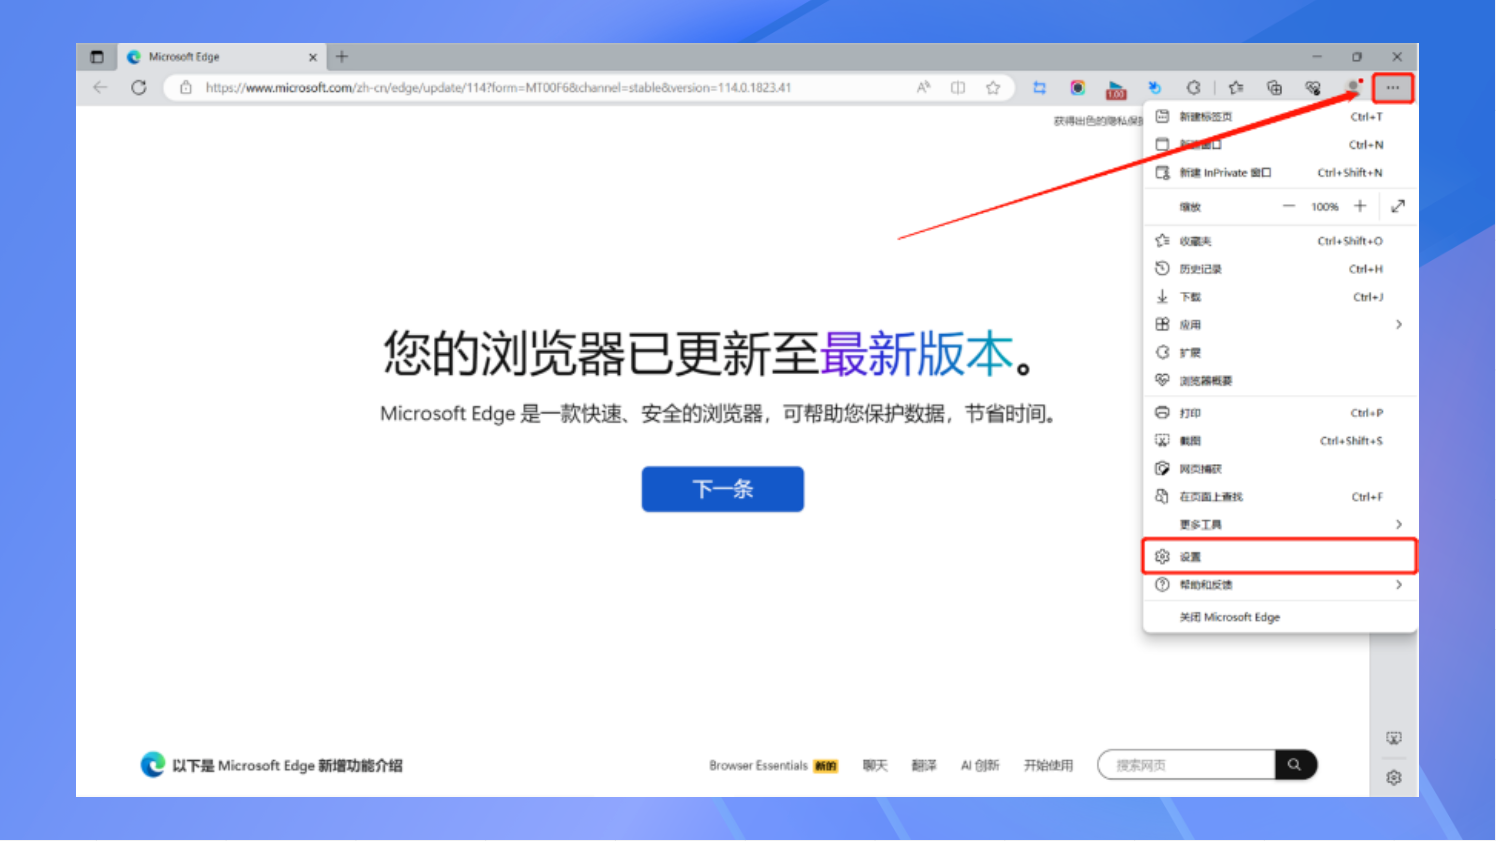This screenshot has width=1496, height=841.
Task: Click the Edge logo at page bottom
Action: click(153, 765)
